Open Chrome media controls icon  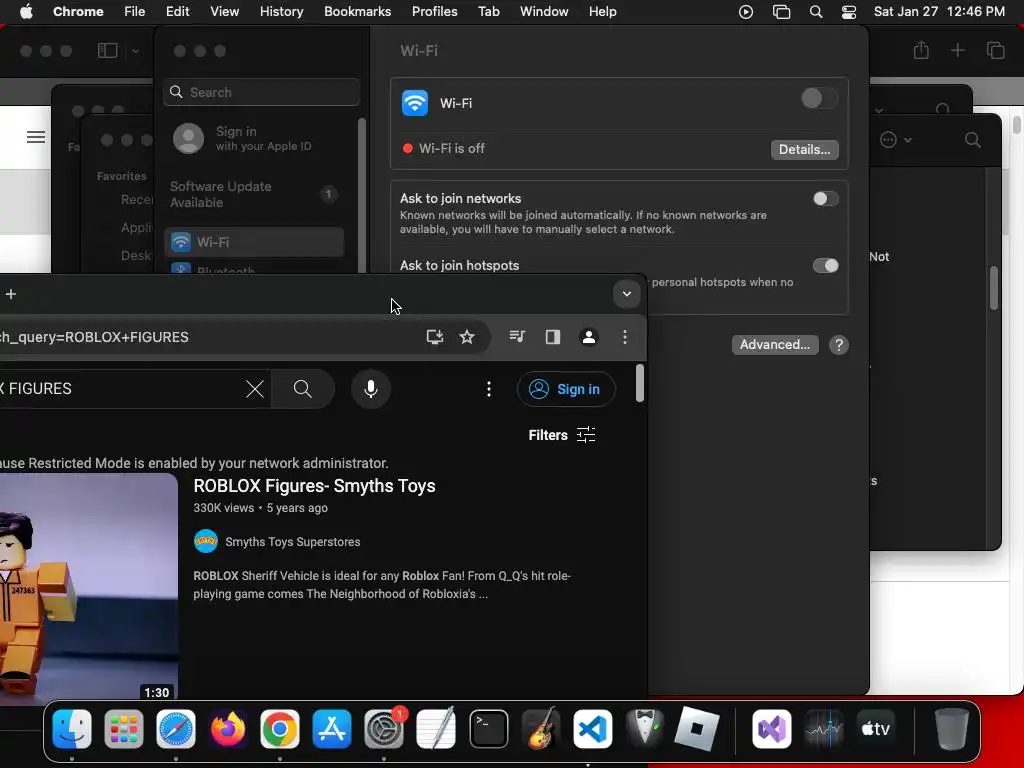pos(517,337)
